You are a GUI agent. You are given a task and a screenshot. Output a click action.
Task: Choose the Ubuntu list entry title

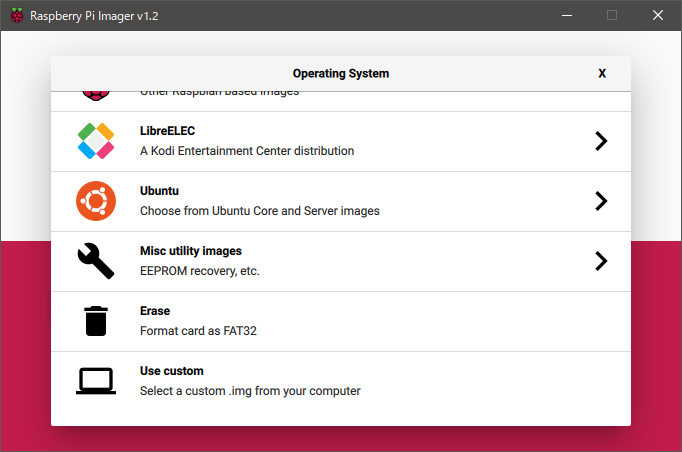pos(159,191)
